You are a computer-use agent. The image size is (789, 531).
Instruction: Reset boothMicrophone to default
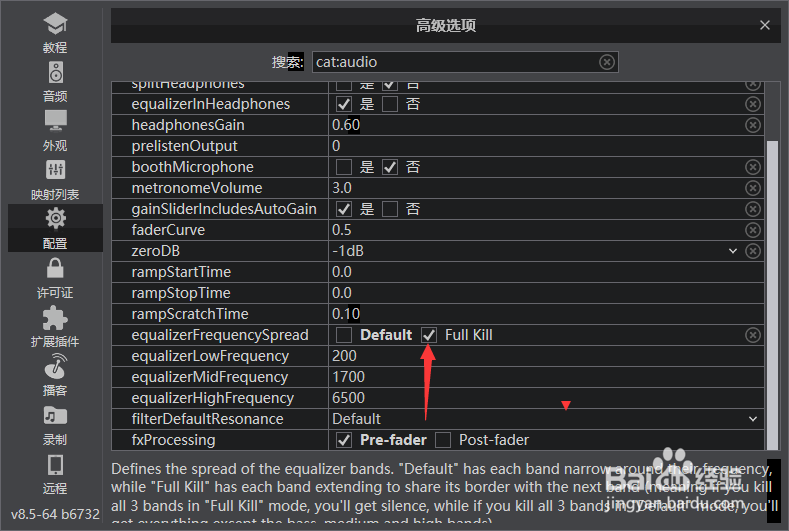[x=753, y=167]
